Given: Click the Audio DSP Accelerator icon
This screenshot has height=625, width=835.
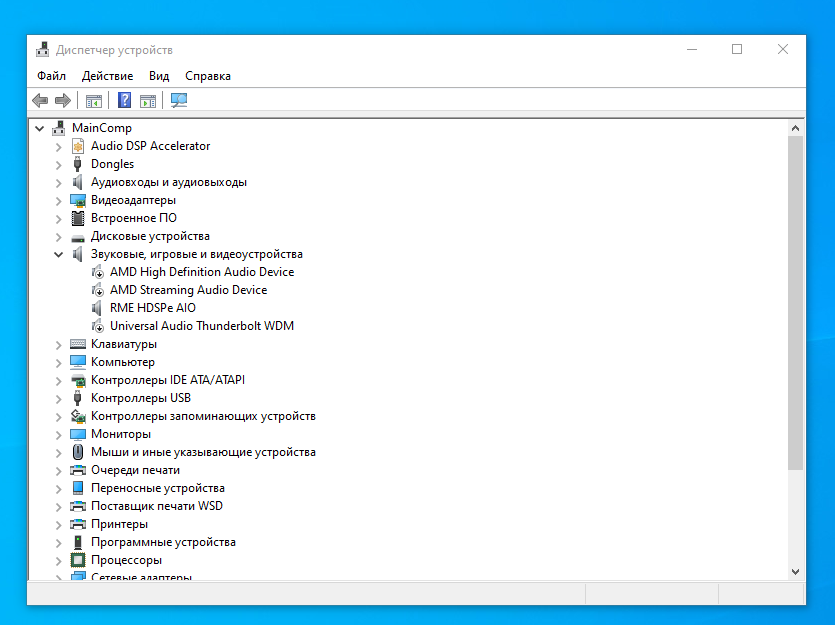Looking at the screenshot, I should (78, 146).
